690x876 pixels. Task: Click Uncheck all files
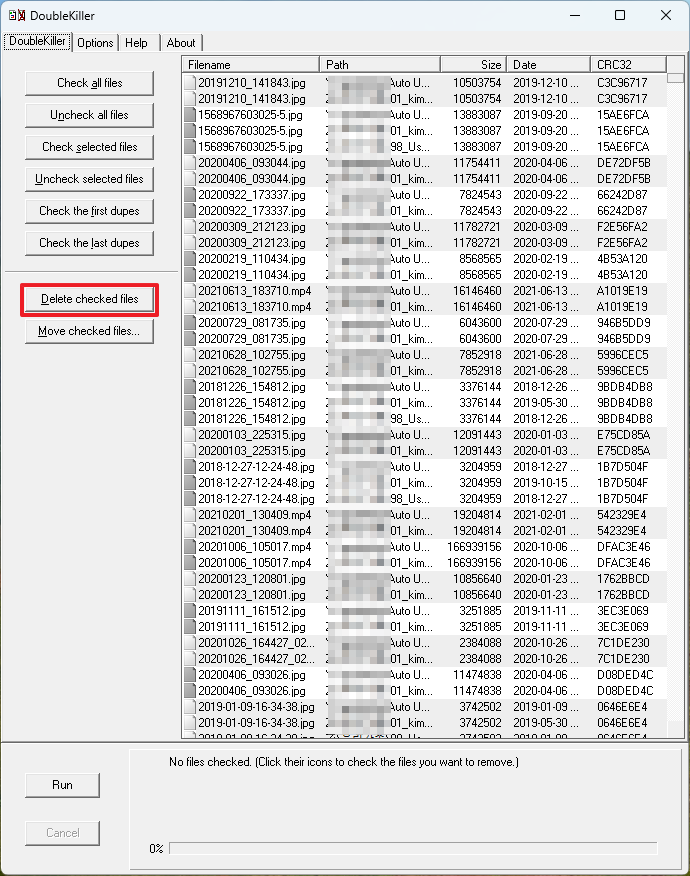[x=89, y=115]
